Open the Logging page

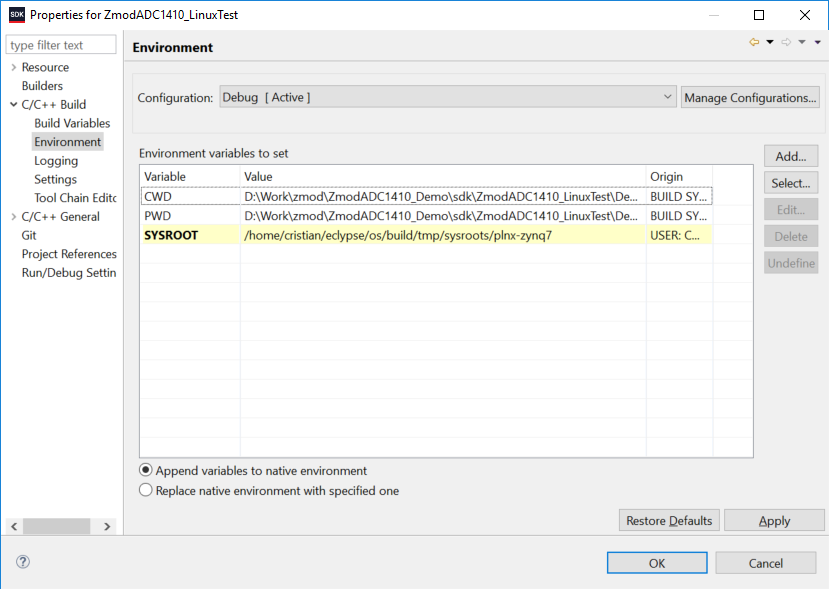click(56, 161)
